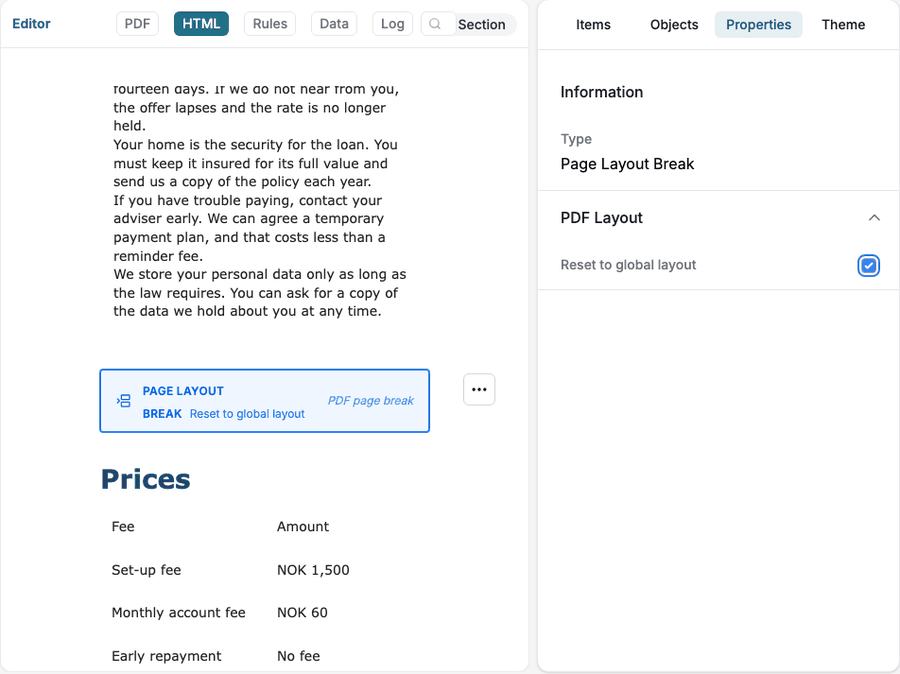Switch to the Items panel tab
Image resolution: width=900 pixels, height=674 pixels.
pyautogui.click(x=593, y=25)
